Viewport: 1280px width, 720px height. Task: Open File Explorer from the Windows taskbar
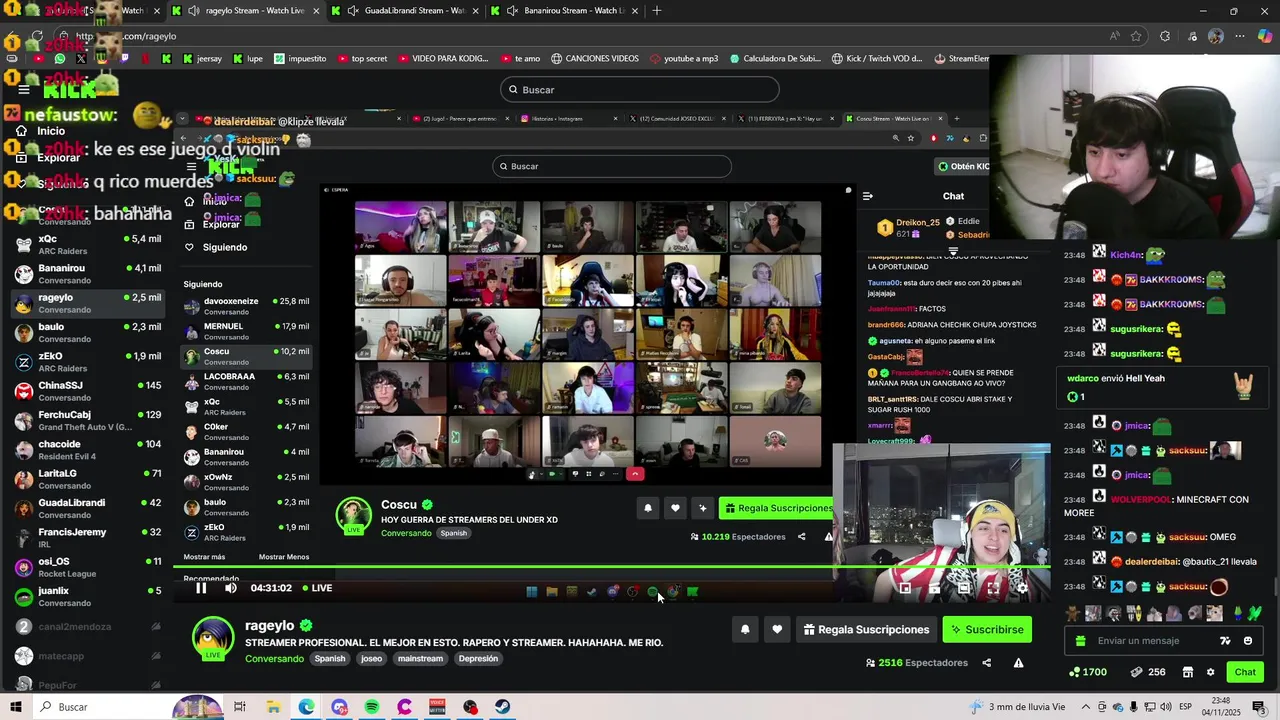[x=273, y=707]
